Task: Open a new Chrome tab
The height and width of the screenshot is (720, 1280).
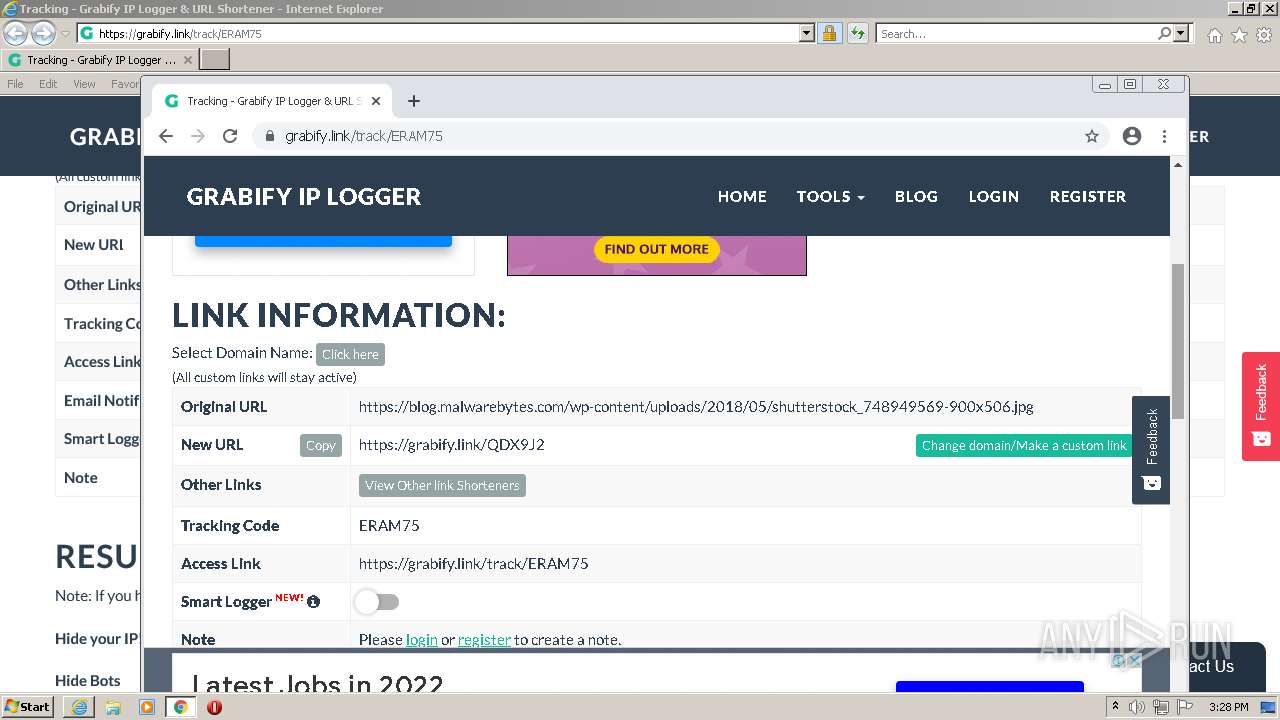Action: [414, 101]
